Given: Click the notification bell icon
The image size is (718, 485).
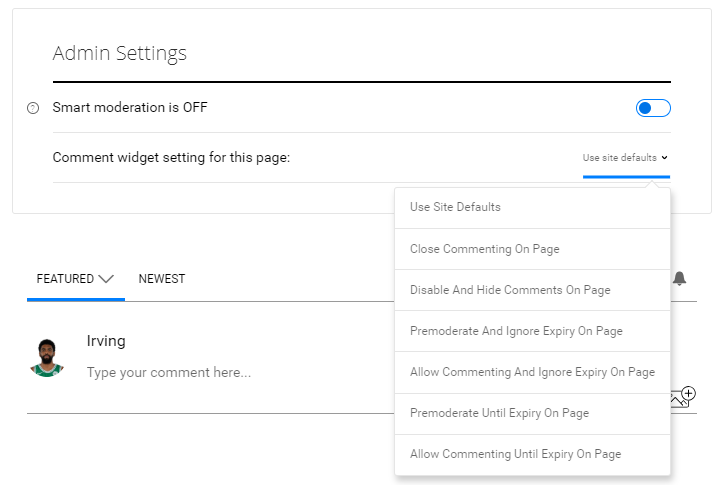Looking at the screenshot, I should [680, 279].
